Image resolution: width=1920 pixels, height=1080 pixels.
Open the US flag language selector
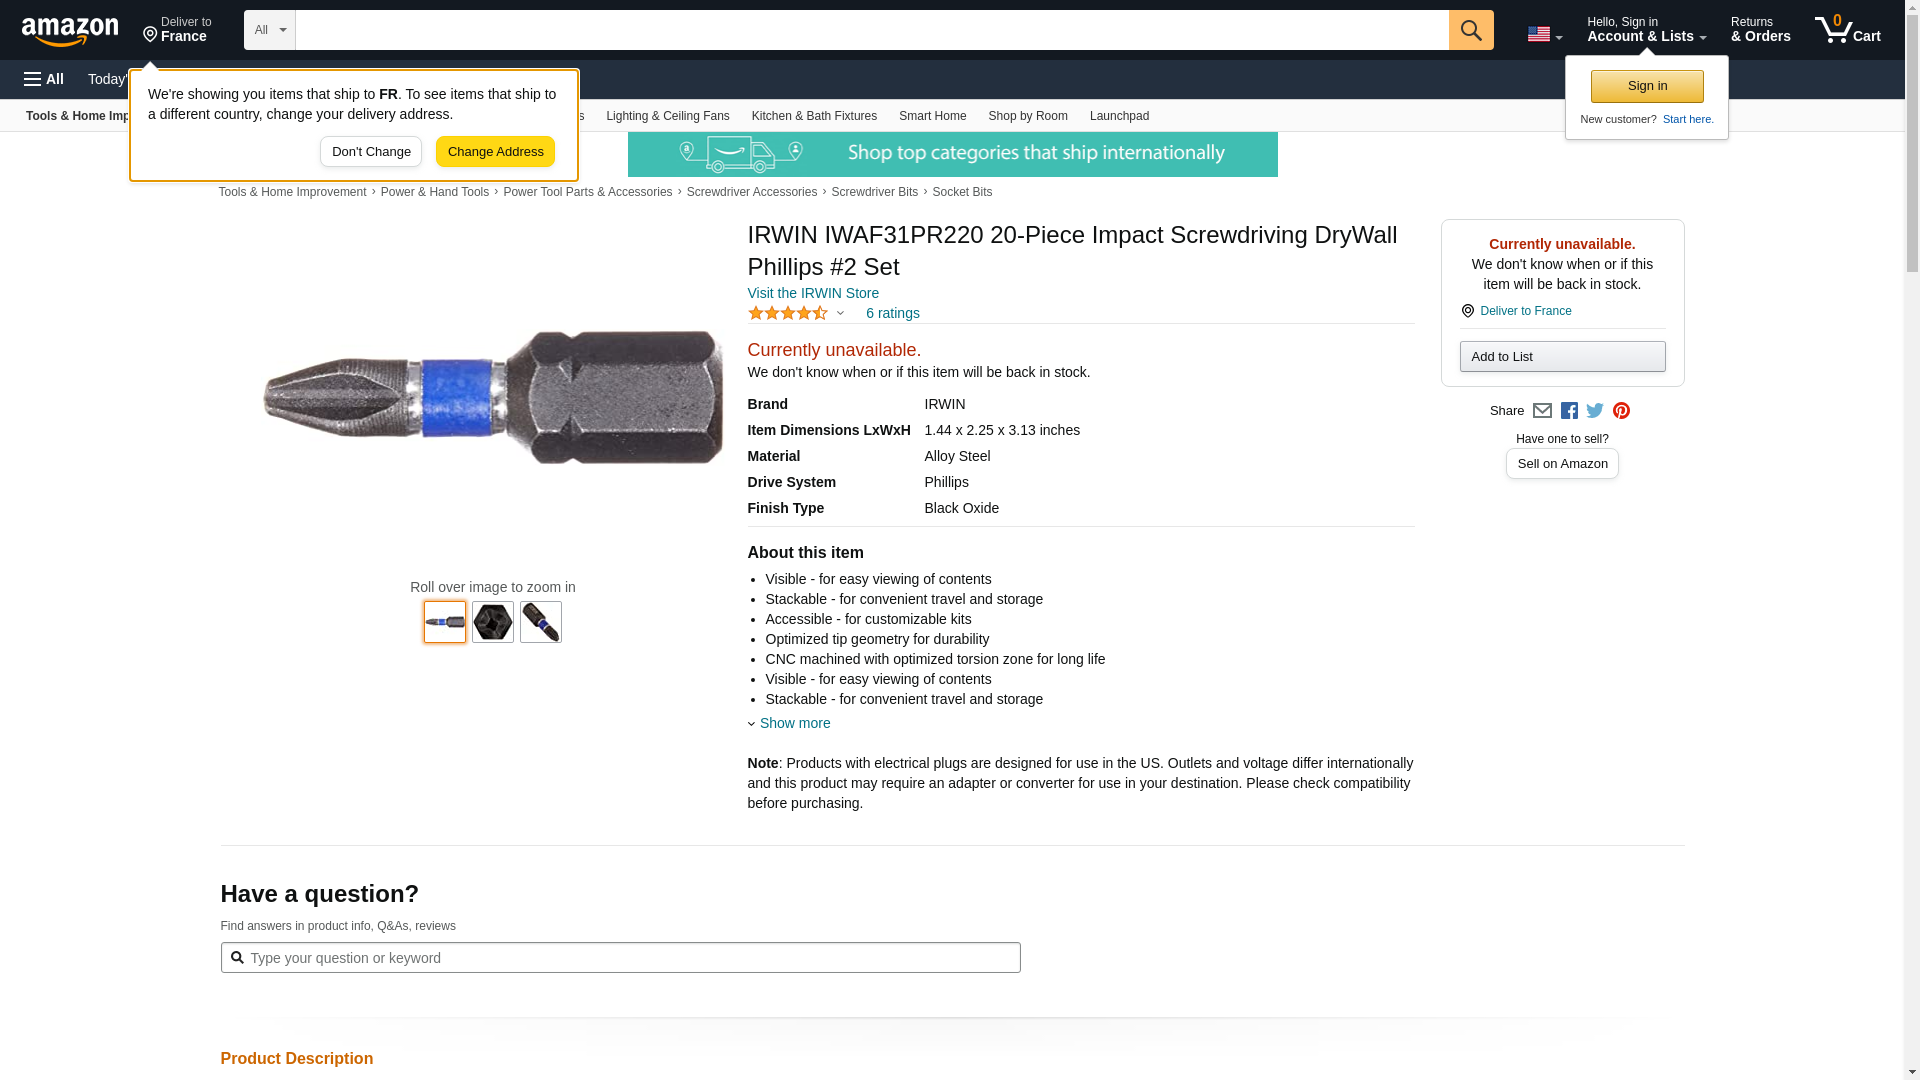(x=1544, y=34)
